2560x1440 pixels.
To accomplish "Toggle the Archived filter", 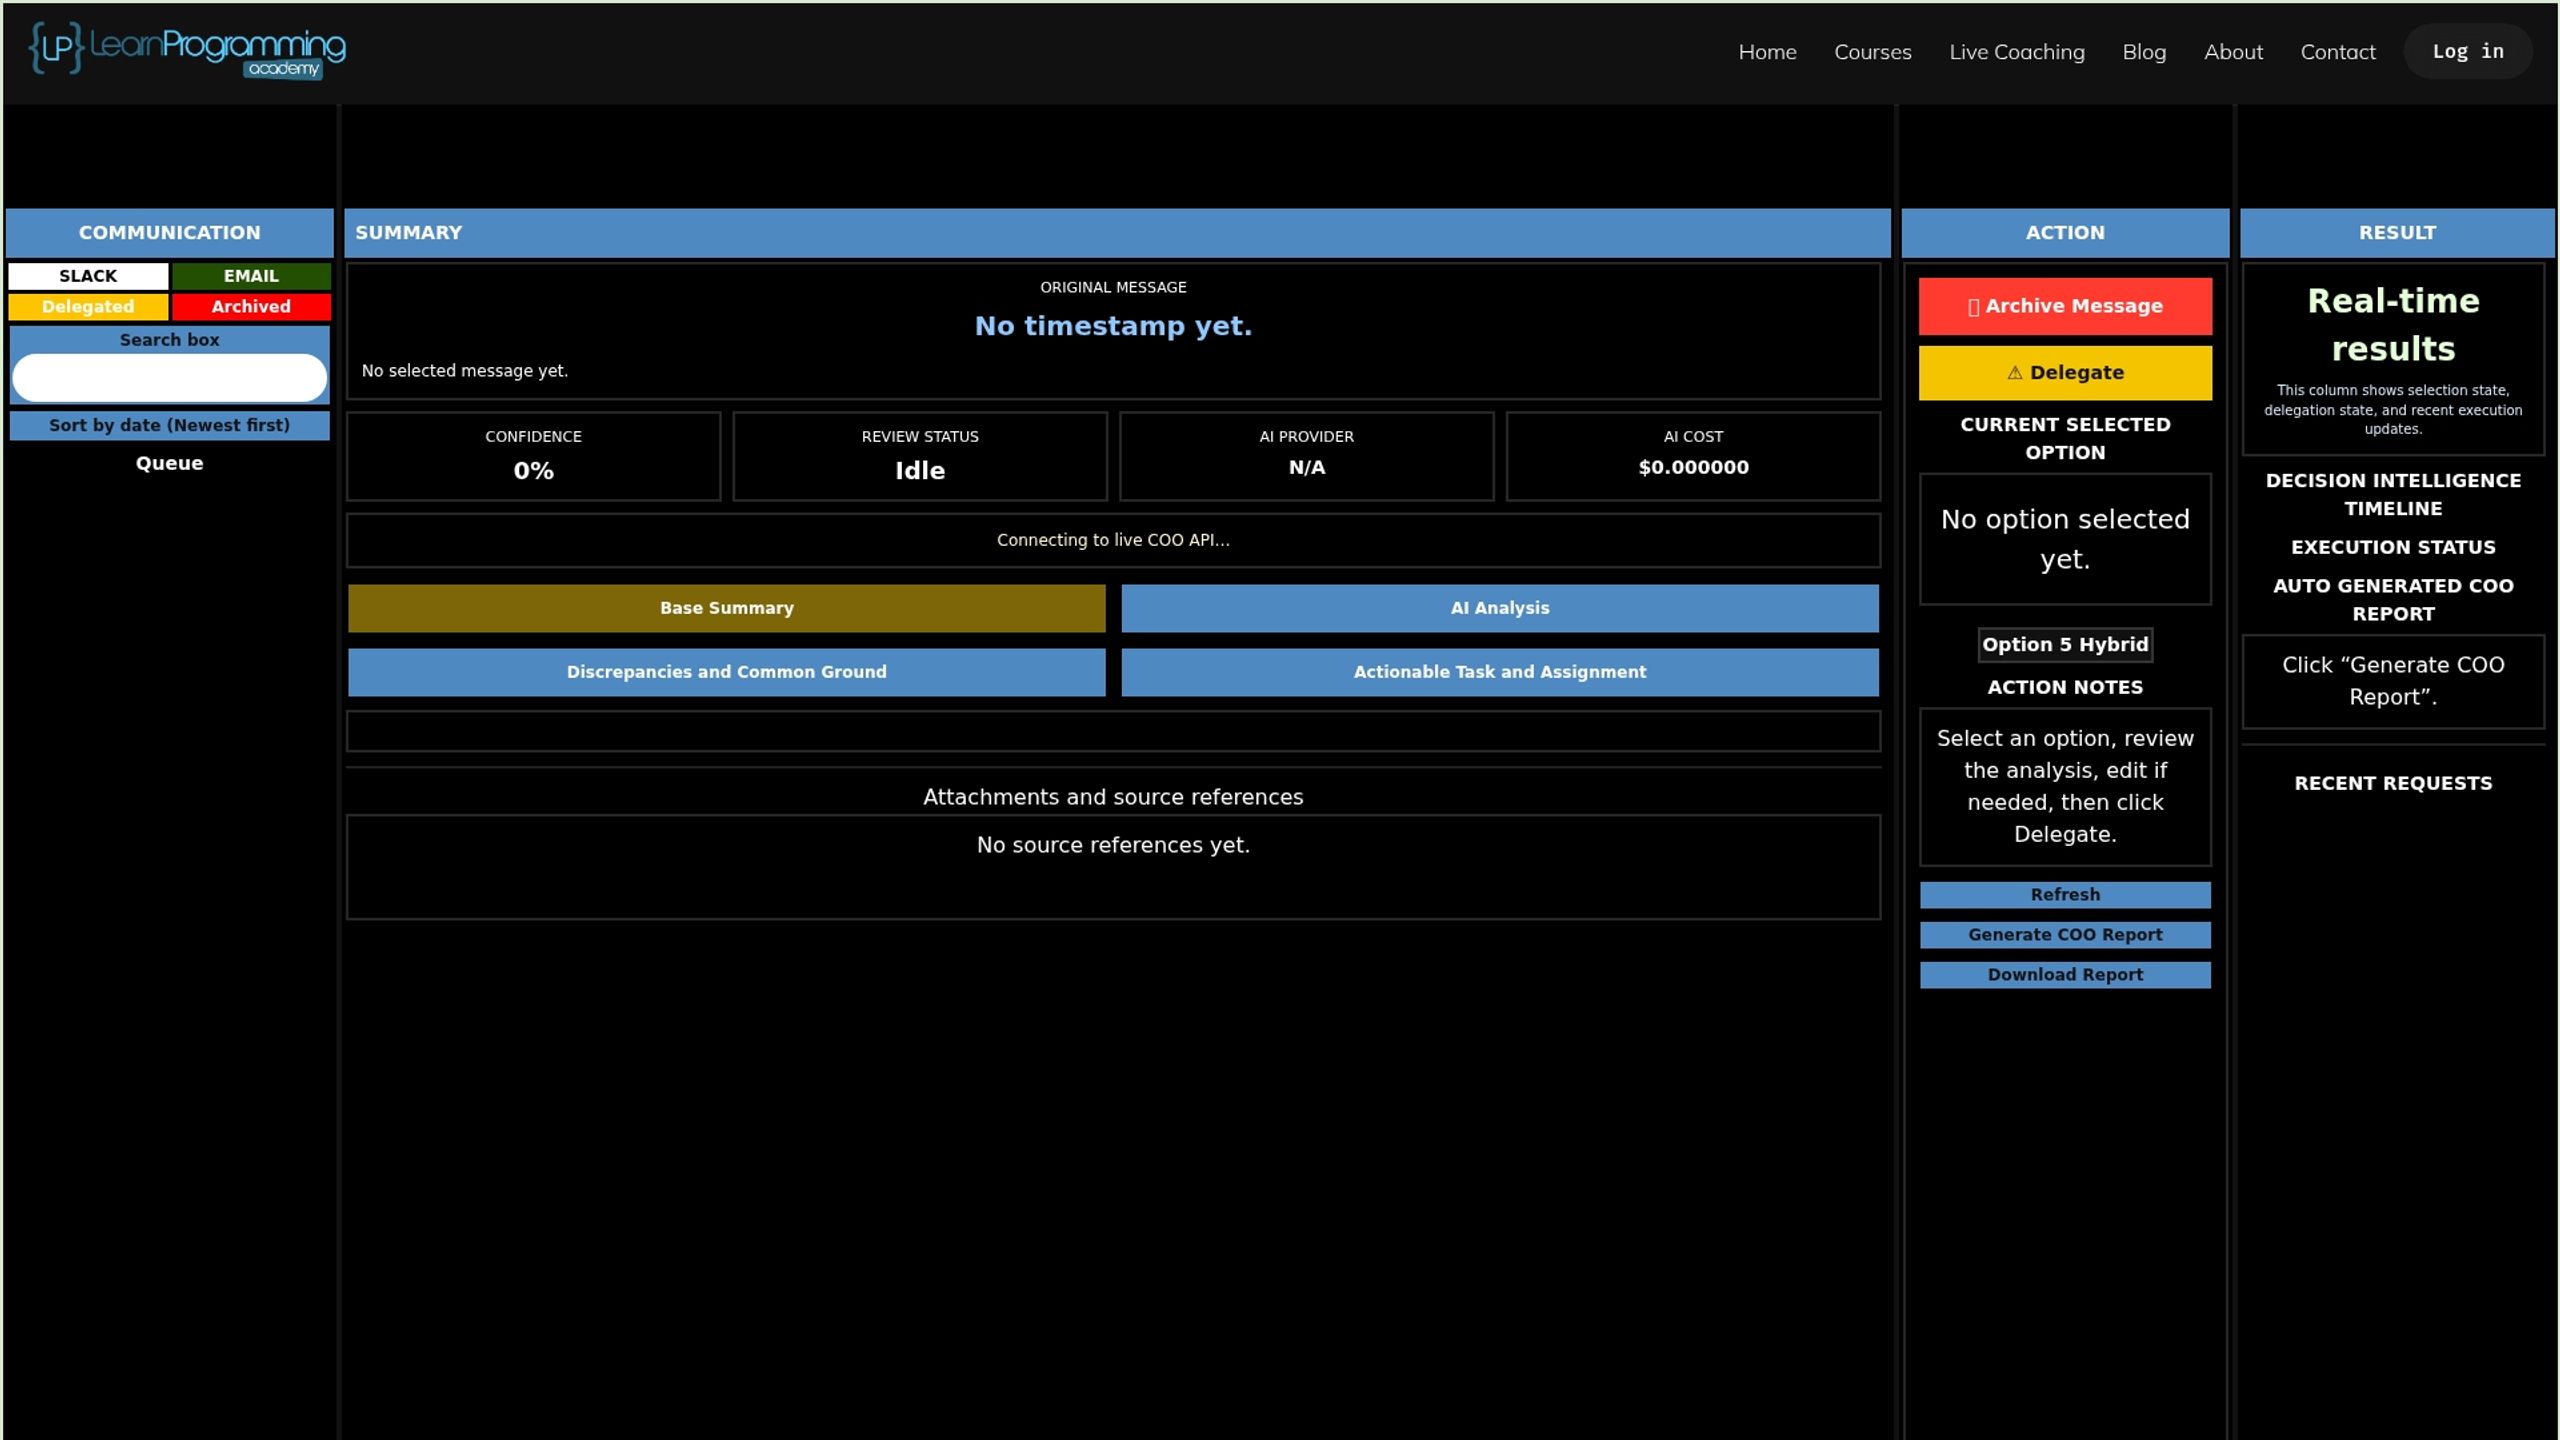I will click(x=251, y=307).
